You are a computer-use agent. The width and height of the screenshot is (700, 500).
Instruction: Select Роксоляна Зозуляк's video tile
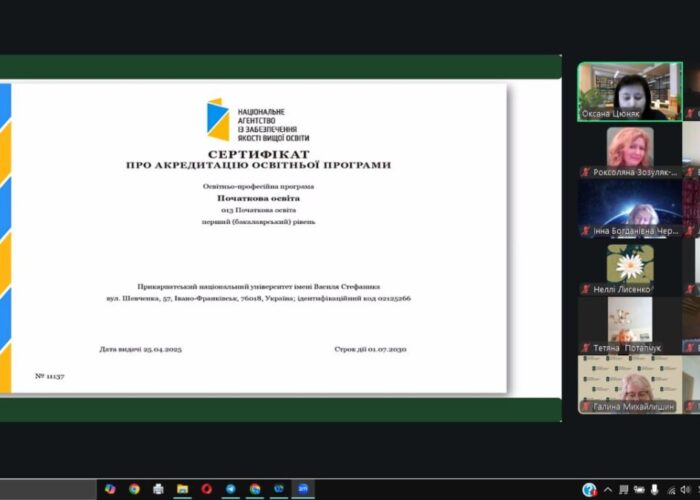[630, 148]
